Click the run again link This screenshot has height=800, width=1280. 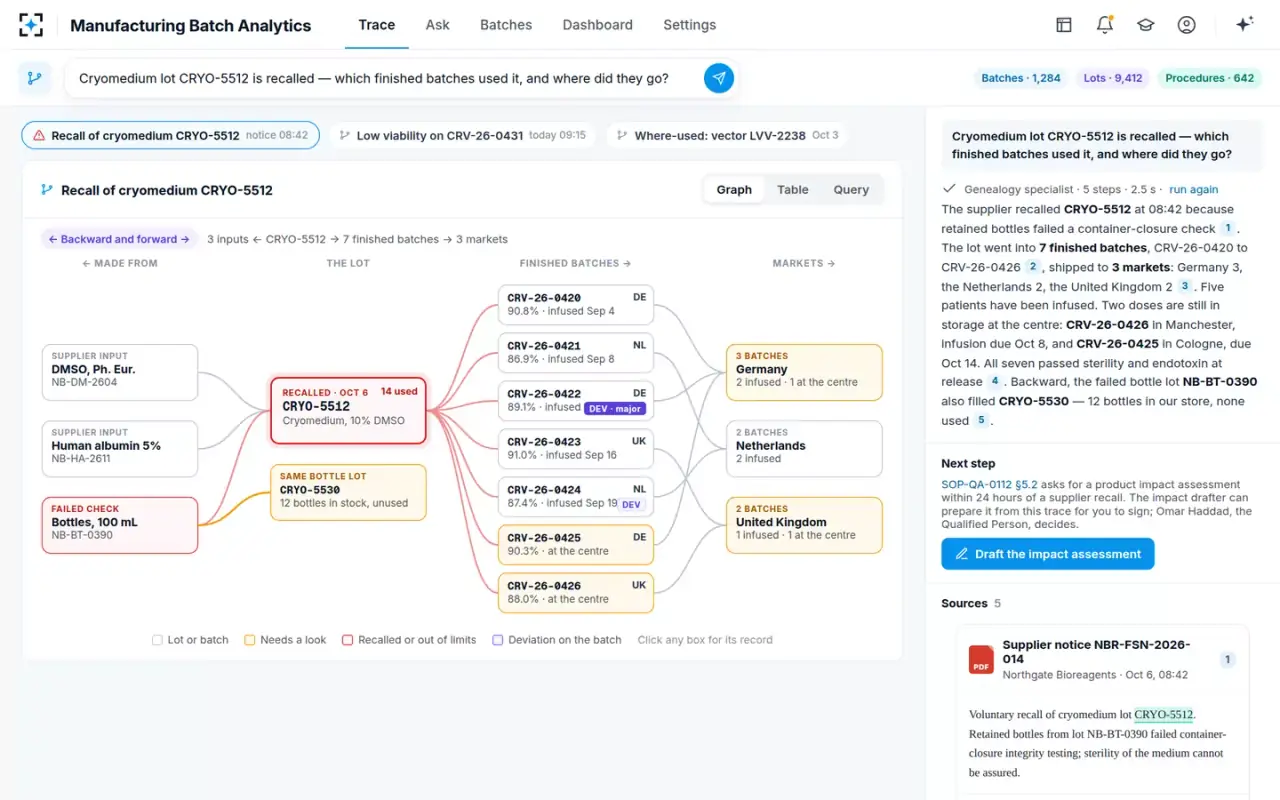1194,189
